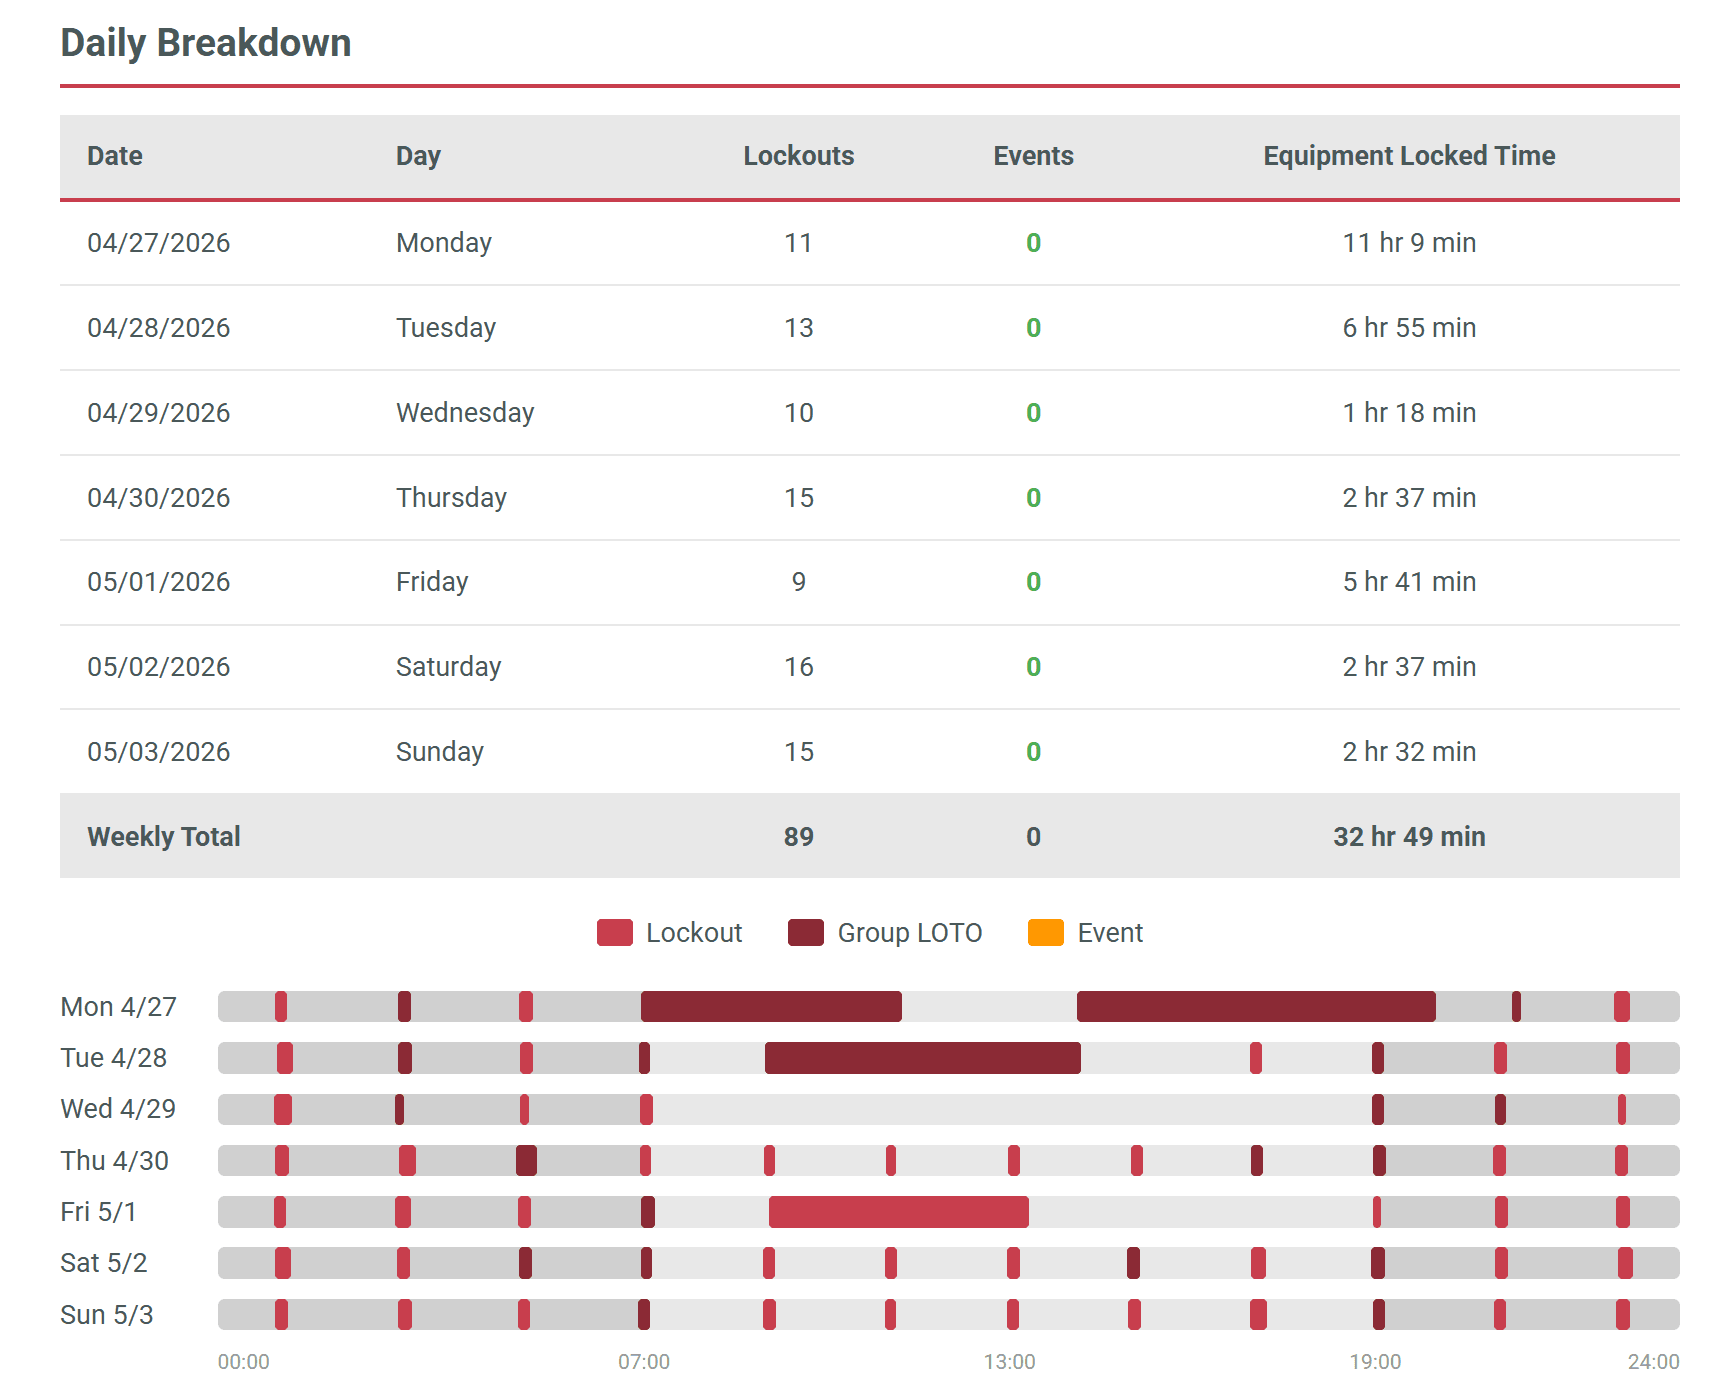1717x1389 pixels.
Task: Click the long afternoon bar on Mon 4/27
Action: [1256, 1007]
